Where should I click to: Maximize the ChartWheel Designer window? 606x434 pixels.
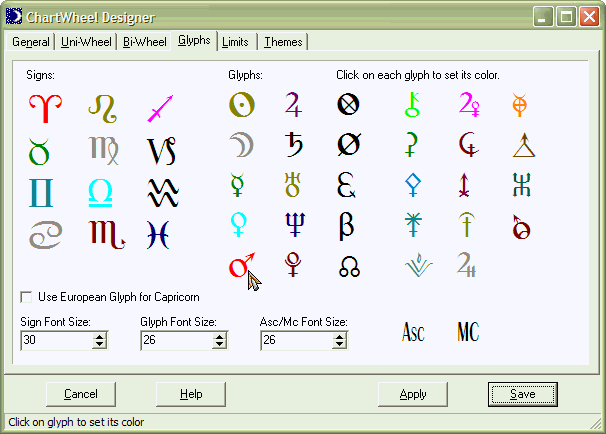(566, 17)
